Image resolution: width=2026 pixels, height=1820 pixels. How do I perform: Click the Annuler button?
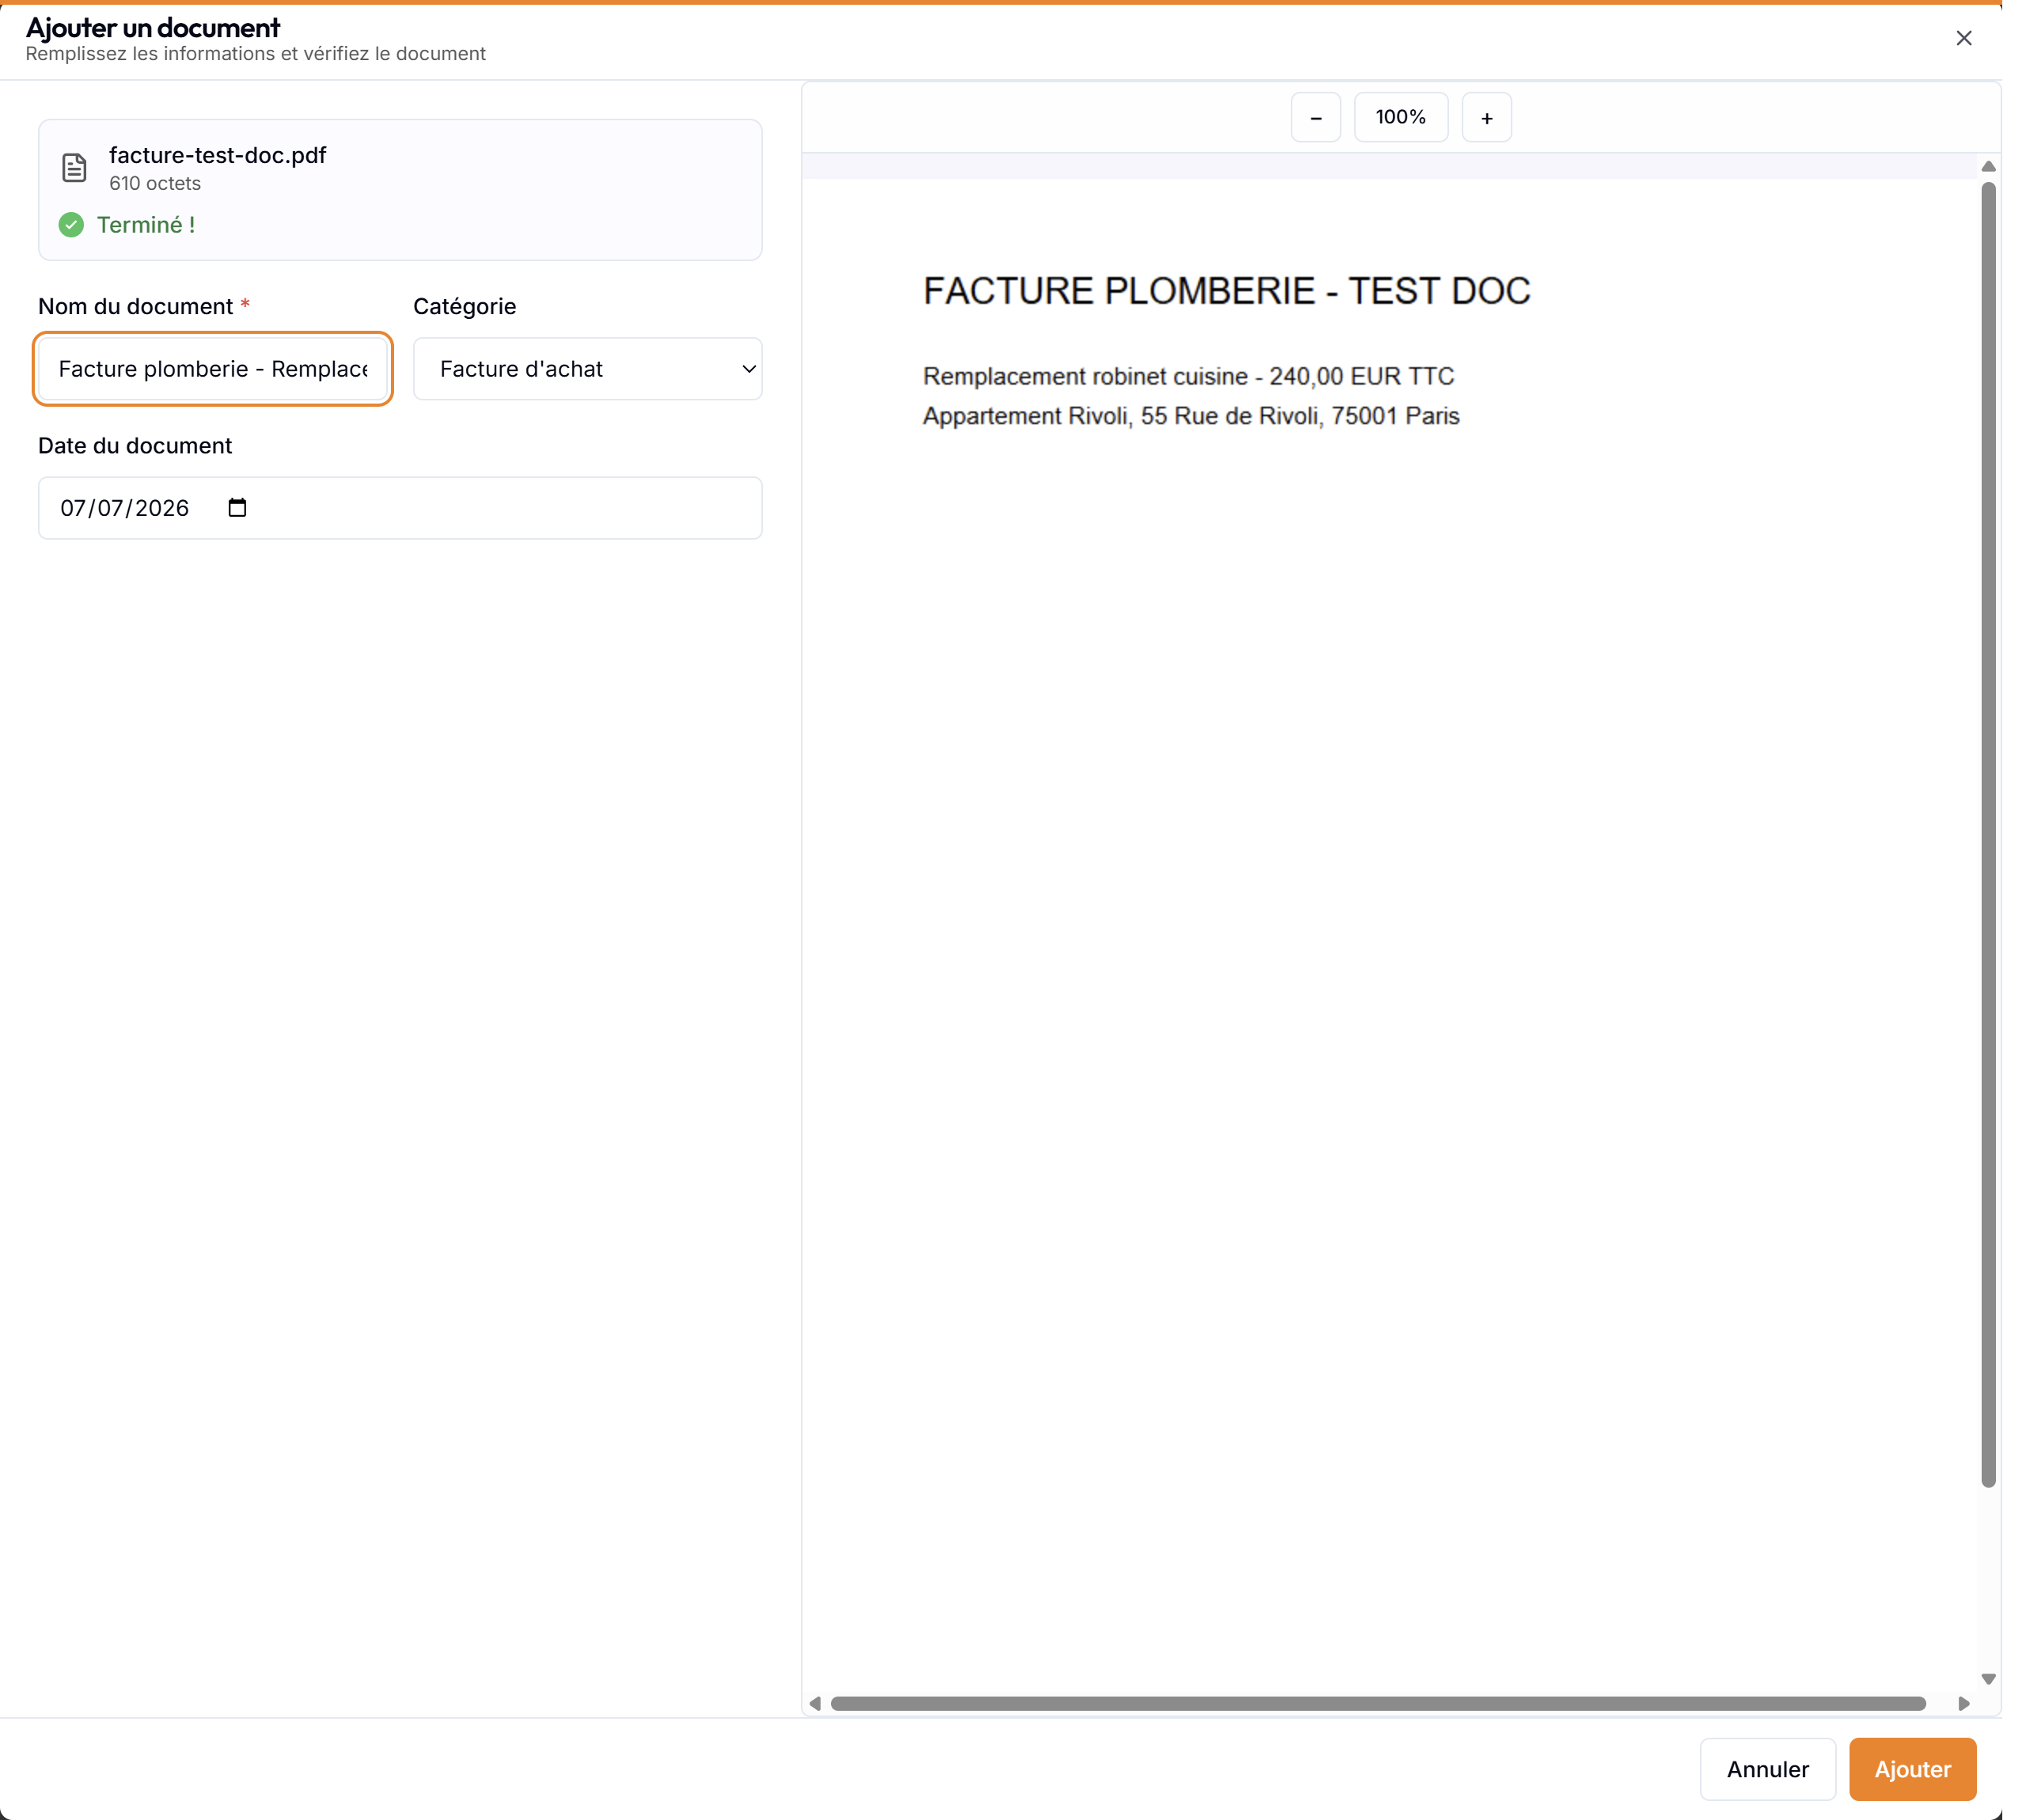(x=1767, y=1769)
